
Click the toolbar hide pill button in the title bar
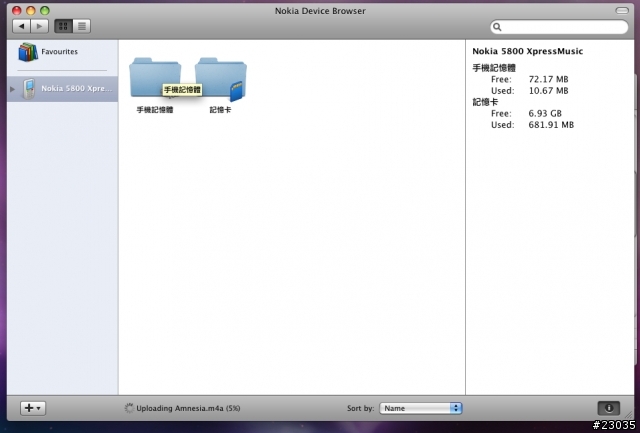(622, 11)
